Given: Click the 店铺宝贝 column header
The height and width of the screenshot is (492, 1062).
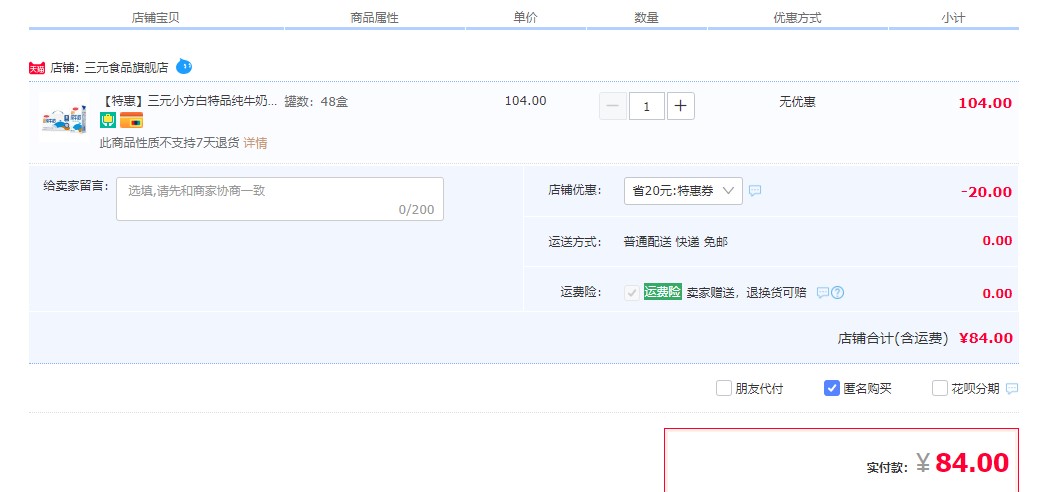Looking at the screenshot, I should pyautogui.click(x=156, y=18).
